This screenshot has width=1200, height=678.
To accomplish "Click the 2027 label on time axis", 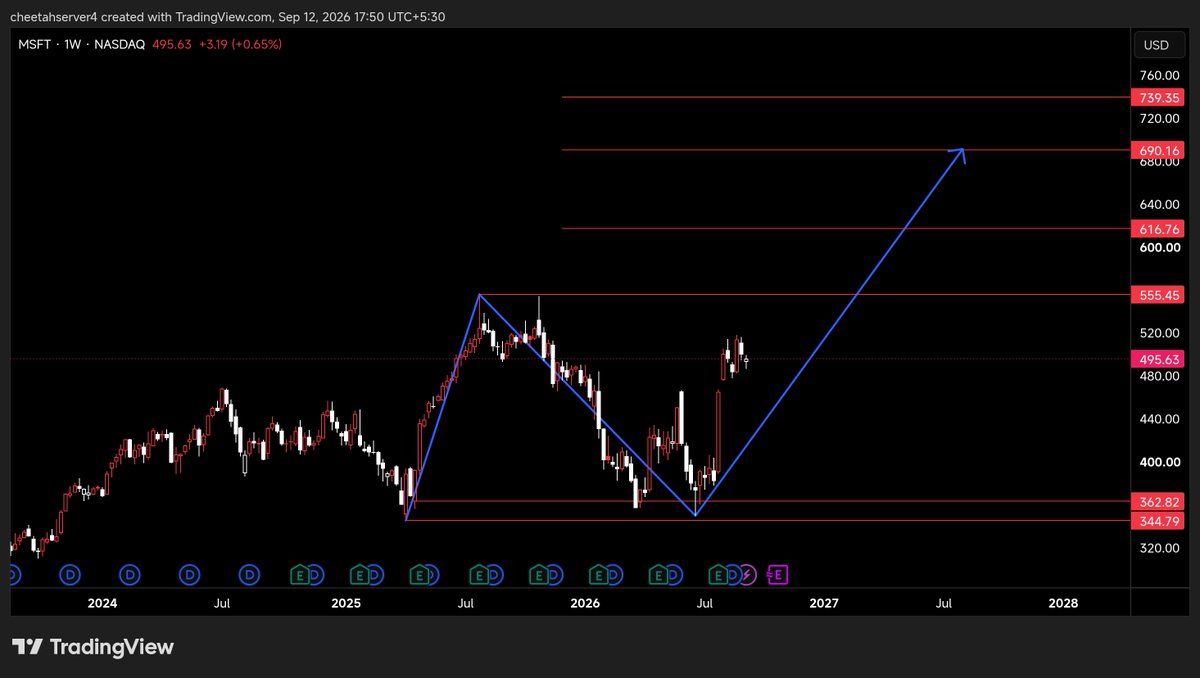I will (823, 604).
